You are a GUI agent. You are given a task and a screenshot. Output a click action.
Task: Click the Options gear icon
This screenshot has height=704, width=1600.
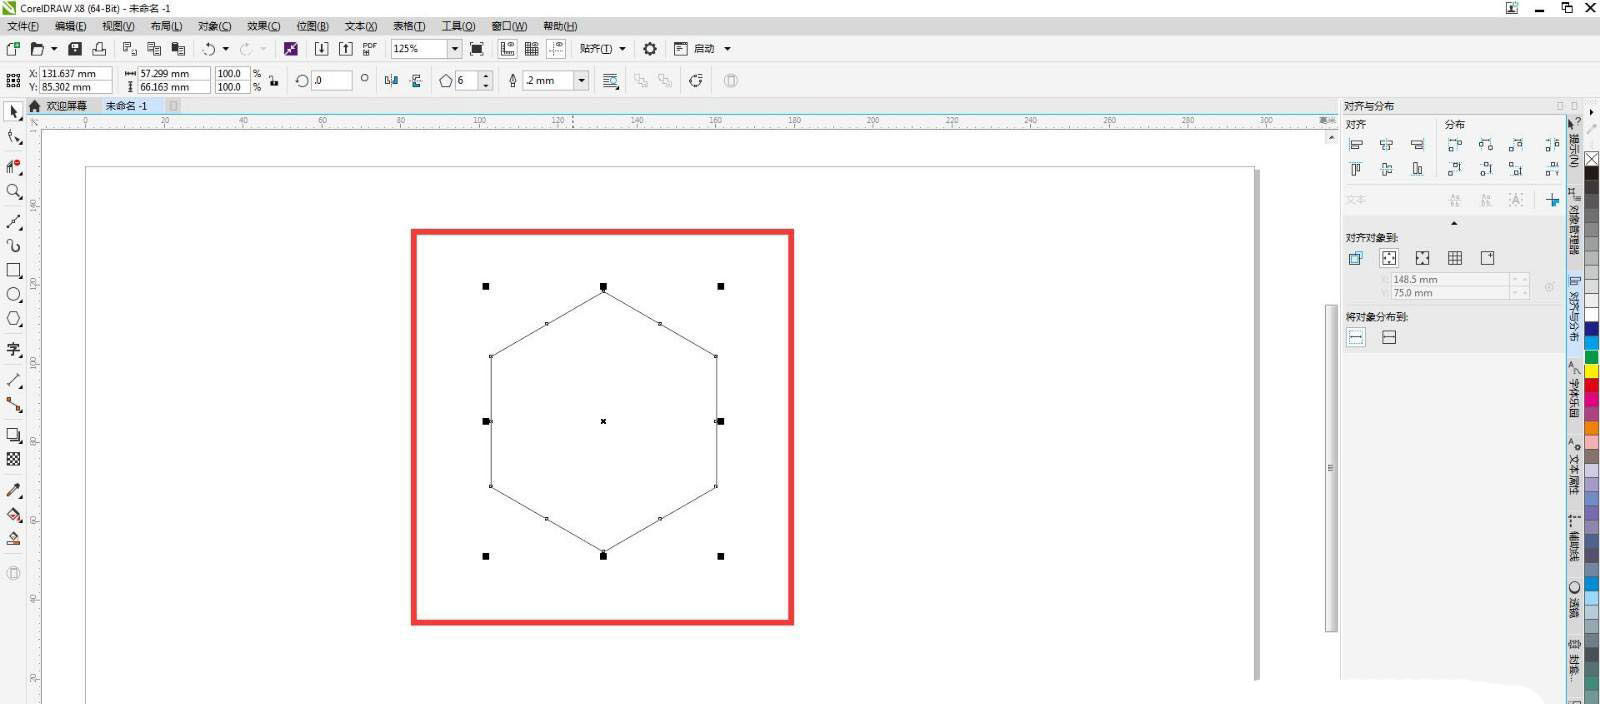(650, 49)
